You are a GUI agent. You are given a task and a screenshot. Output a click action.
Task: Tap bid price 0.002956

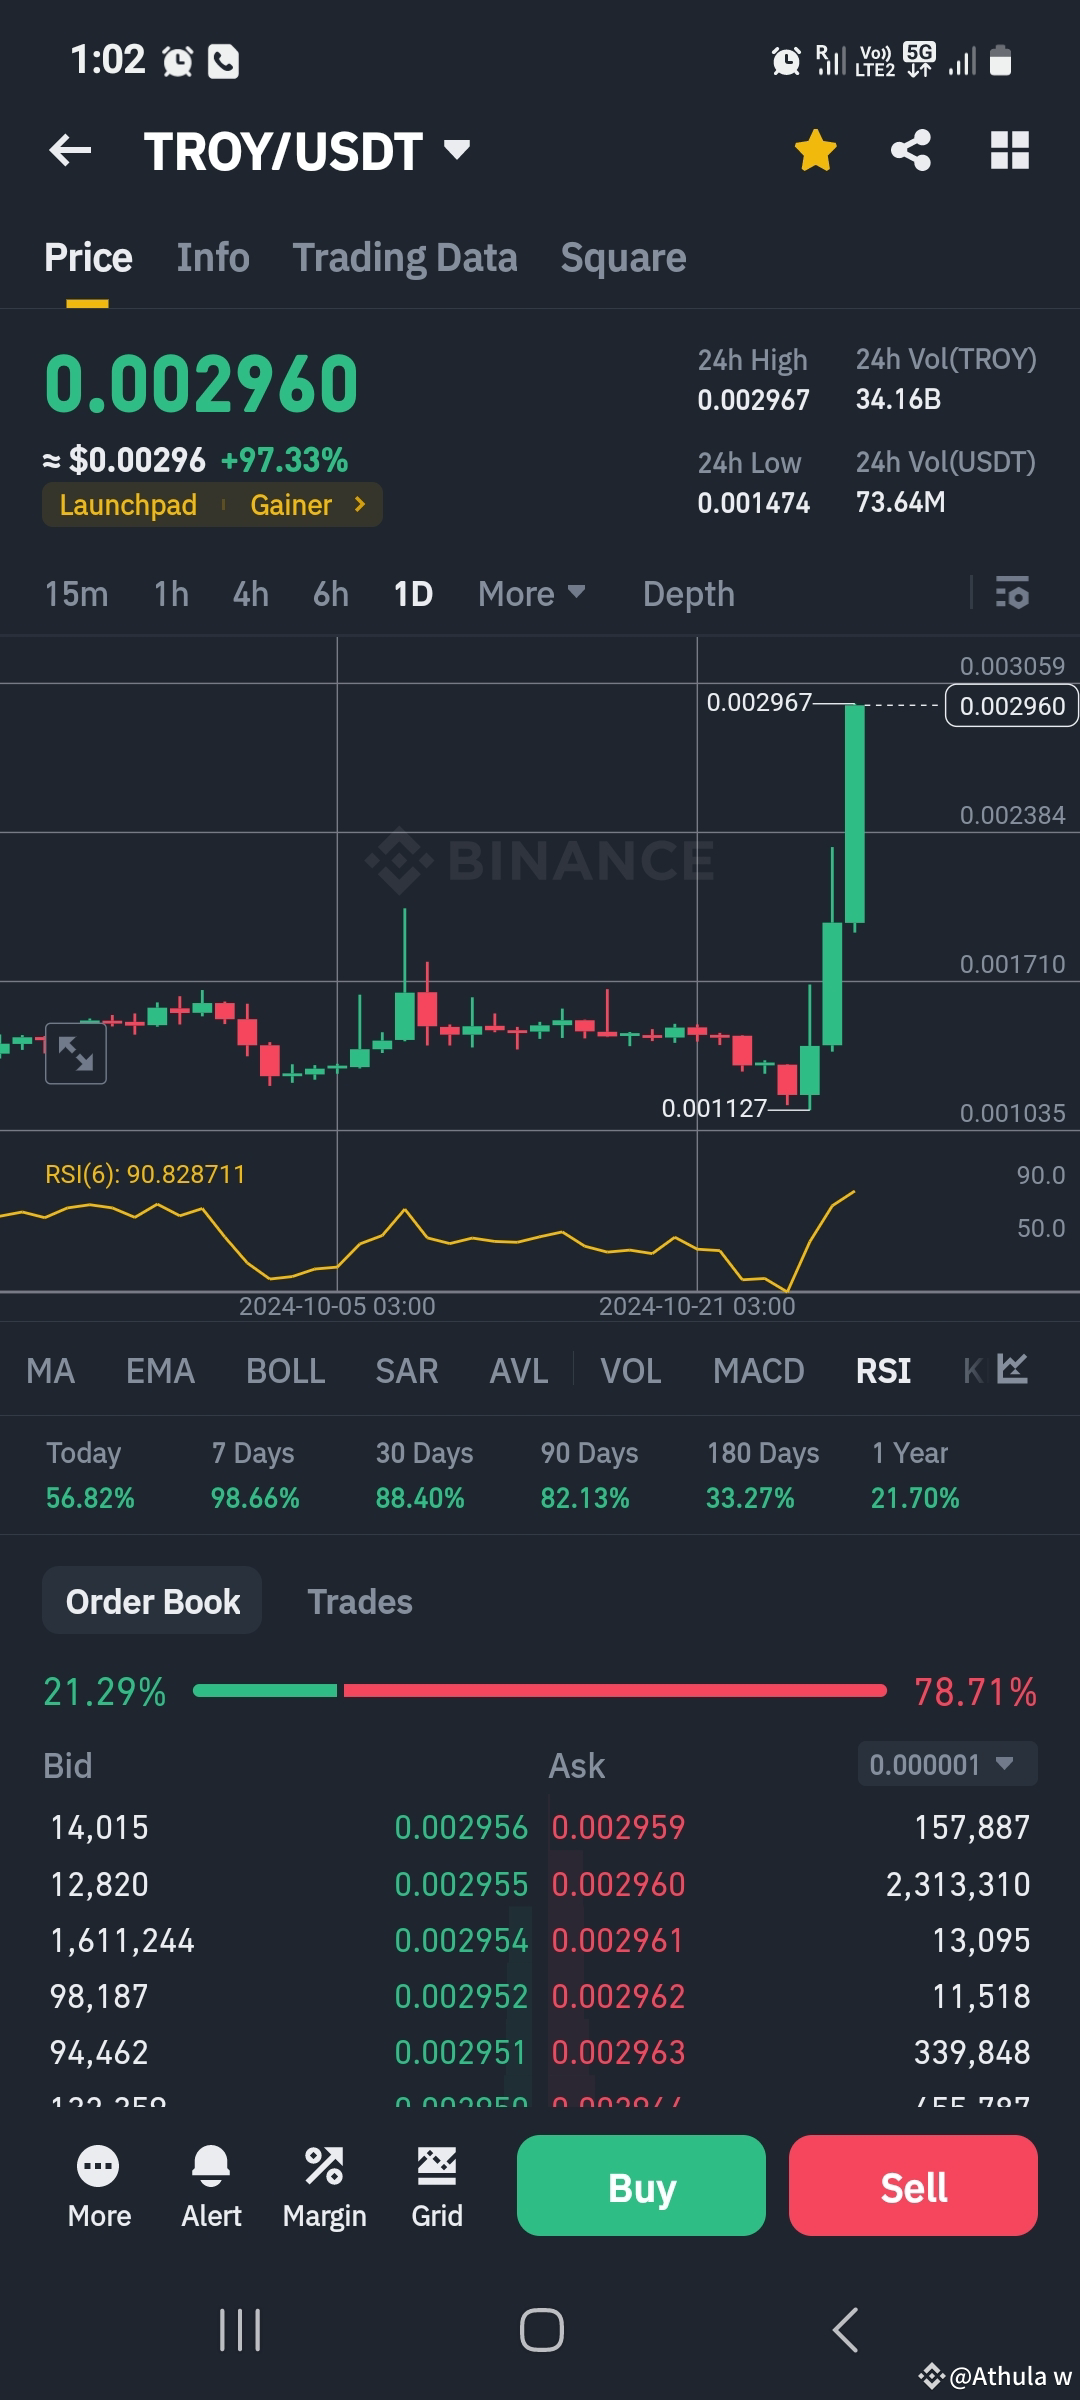[461, 1828]
